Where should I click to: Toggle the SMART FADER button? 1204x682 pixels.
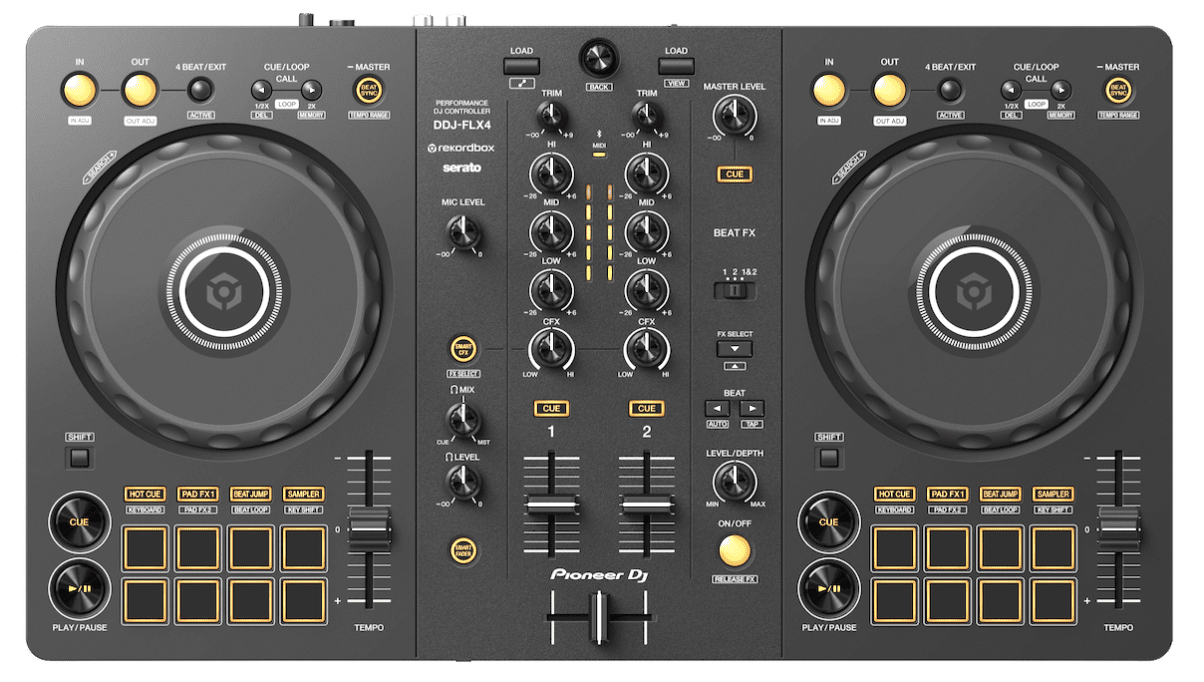pos(463,551)
